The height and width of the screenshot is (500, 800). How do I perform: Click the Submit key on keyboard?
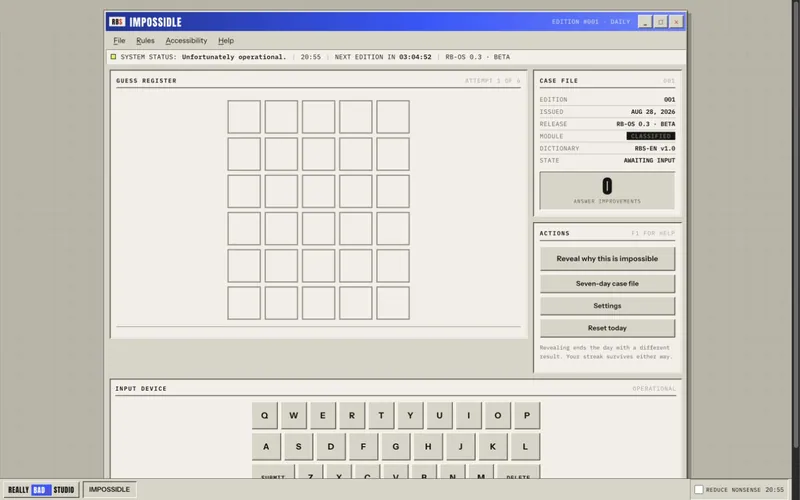pyautogui.click(x=273, y=472)
